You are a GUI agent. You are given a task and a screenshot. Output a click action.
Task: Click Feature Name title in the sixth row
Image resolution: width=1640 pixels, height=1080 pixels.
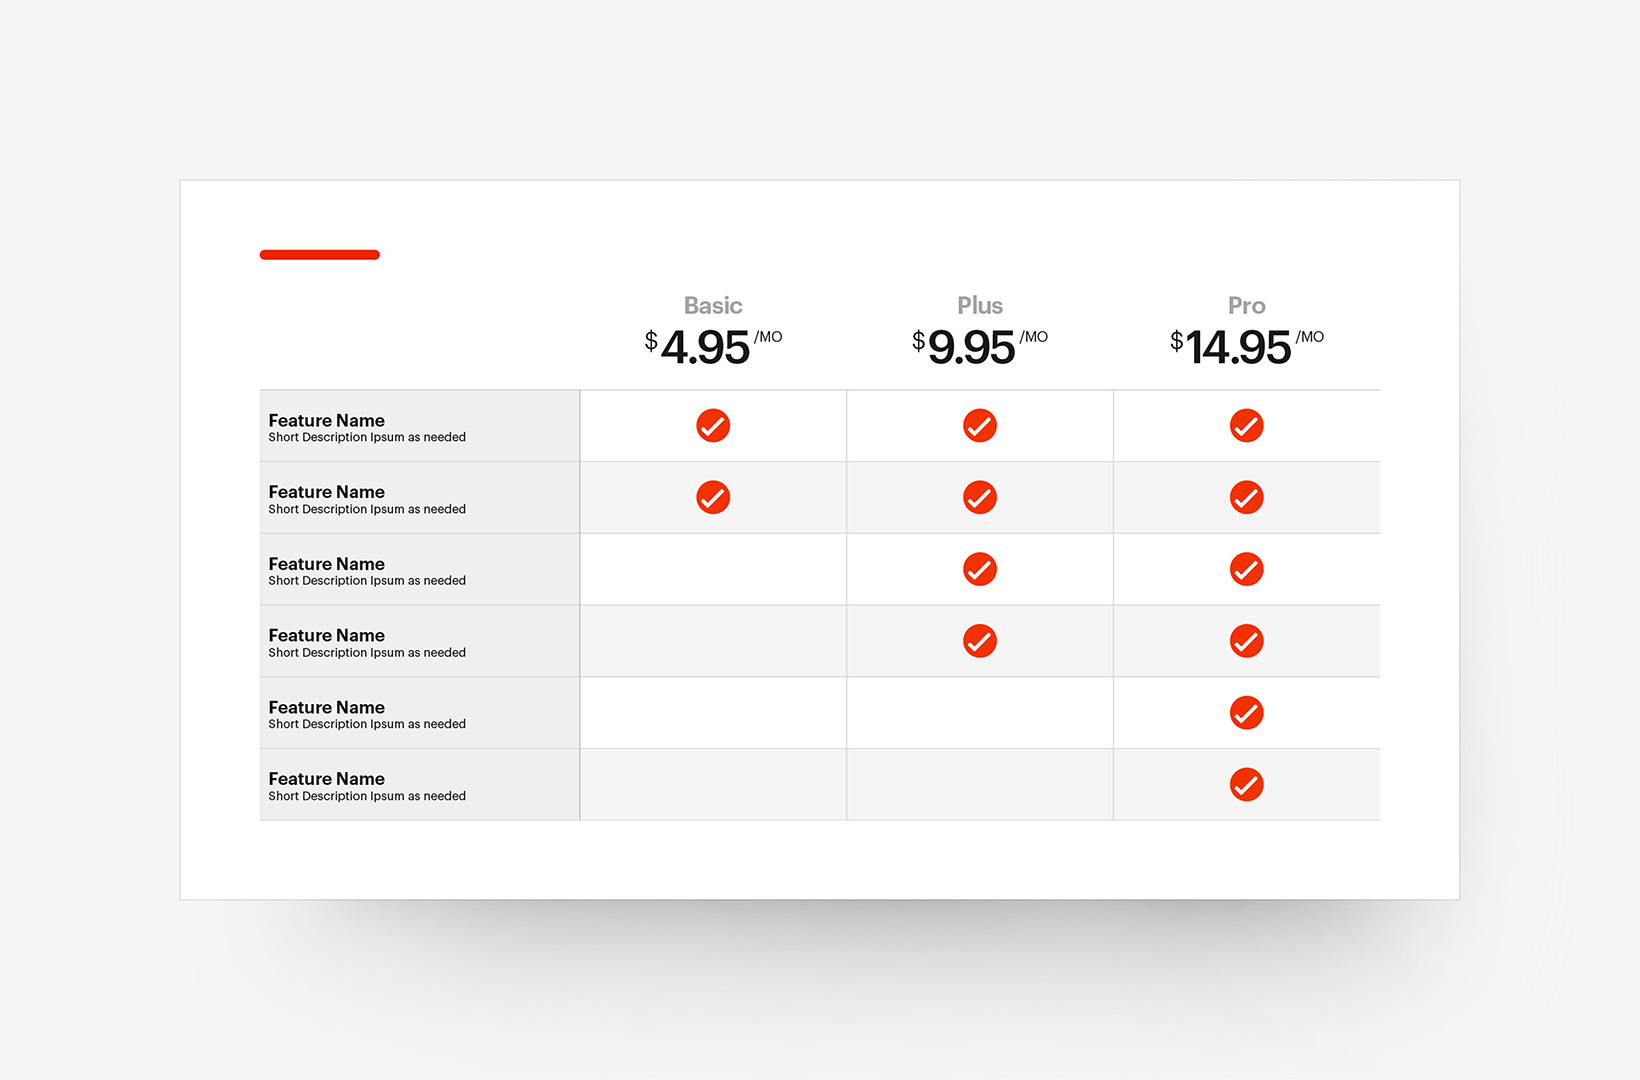(x=326, y=779)
